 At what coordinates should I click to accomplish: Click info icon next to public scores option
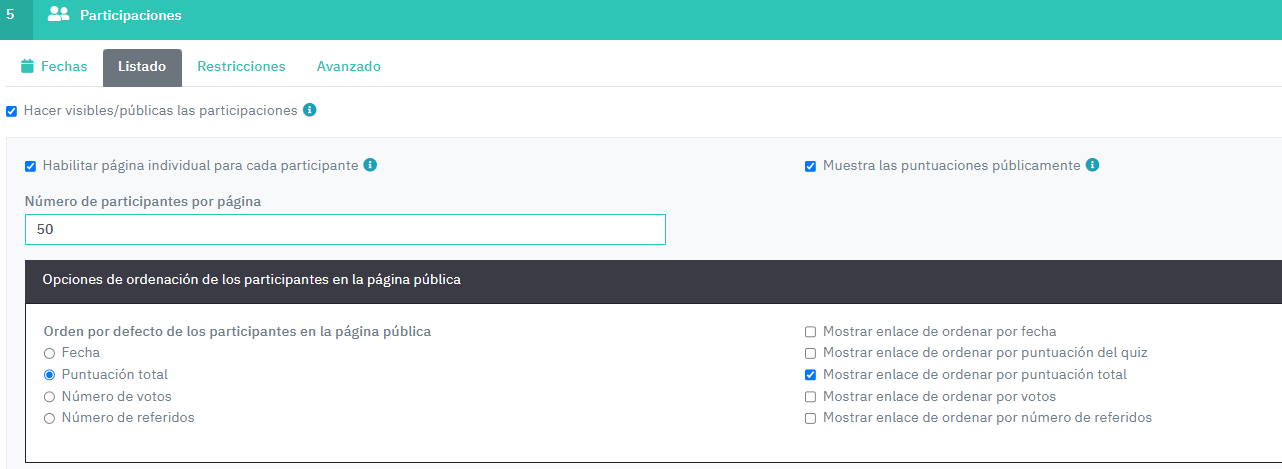(1092, 165)
